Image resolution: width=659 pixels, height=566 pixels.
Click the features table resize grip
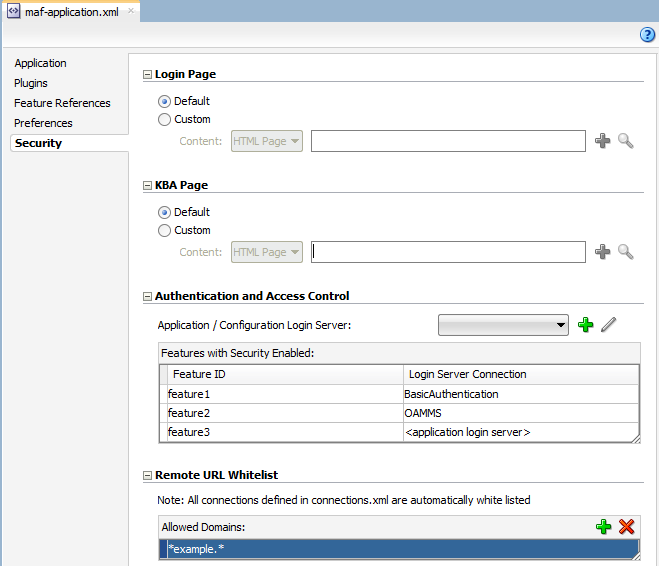point(636,439)
